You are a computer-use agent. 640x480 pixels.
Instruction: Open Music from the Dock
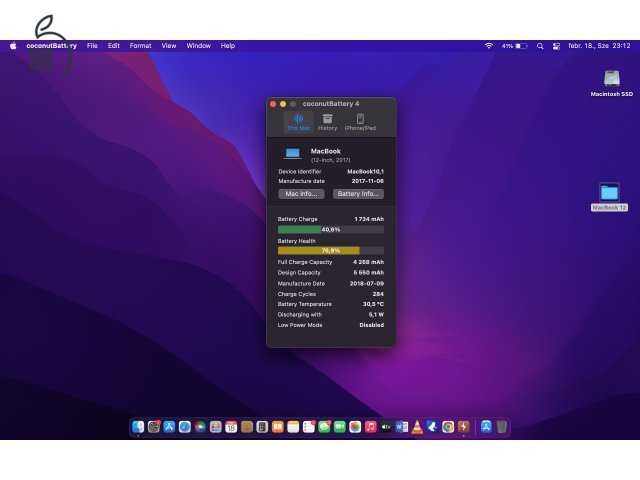pos(371,427)
